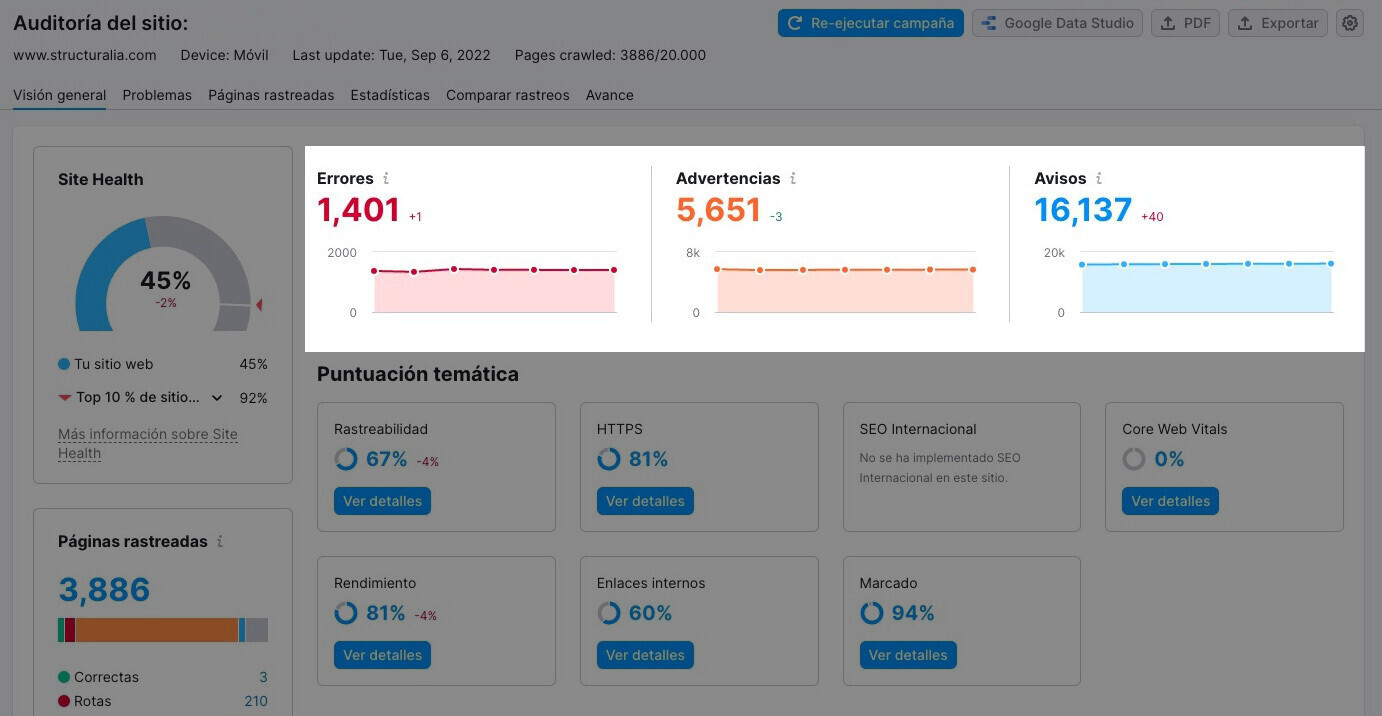Click the Re-ejecutar campaña button

point(870,23)
